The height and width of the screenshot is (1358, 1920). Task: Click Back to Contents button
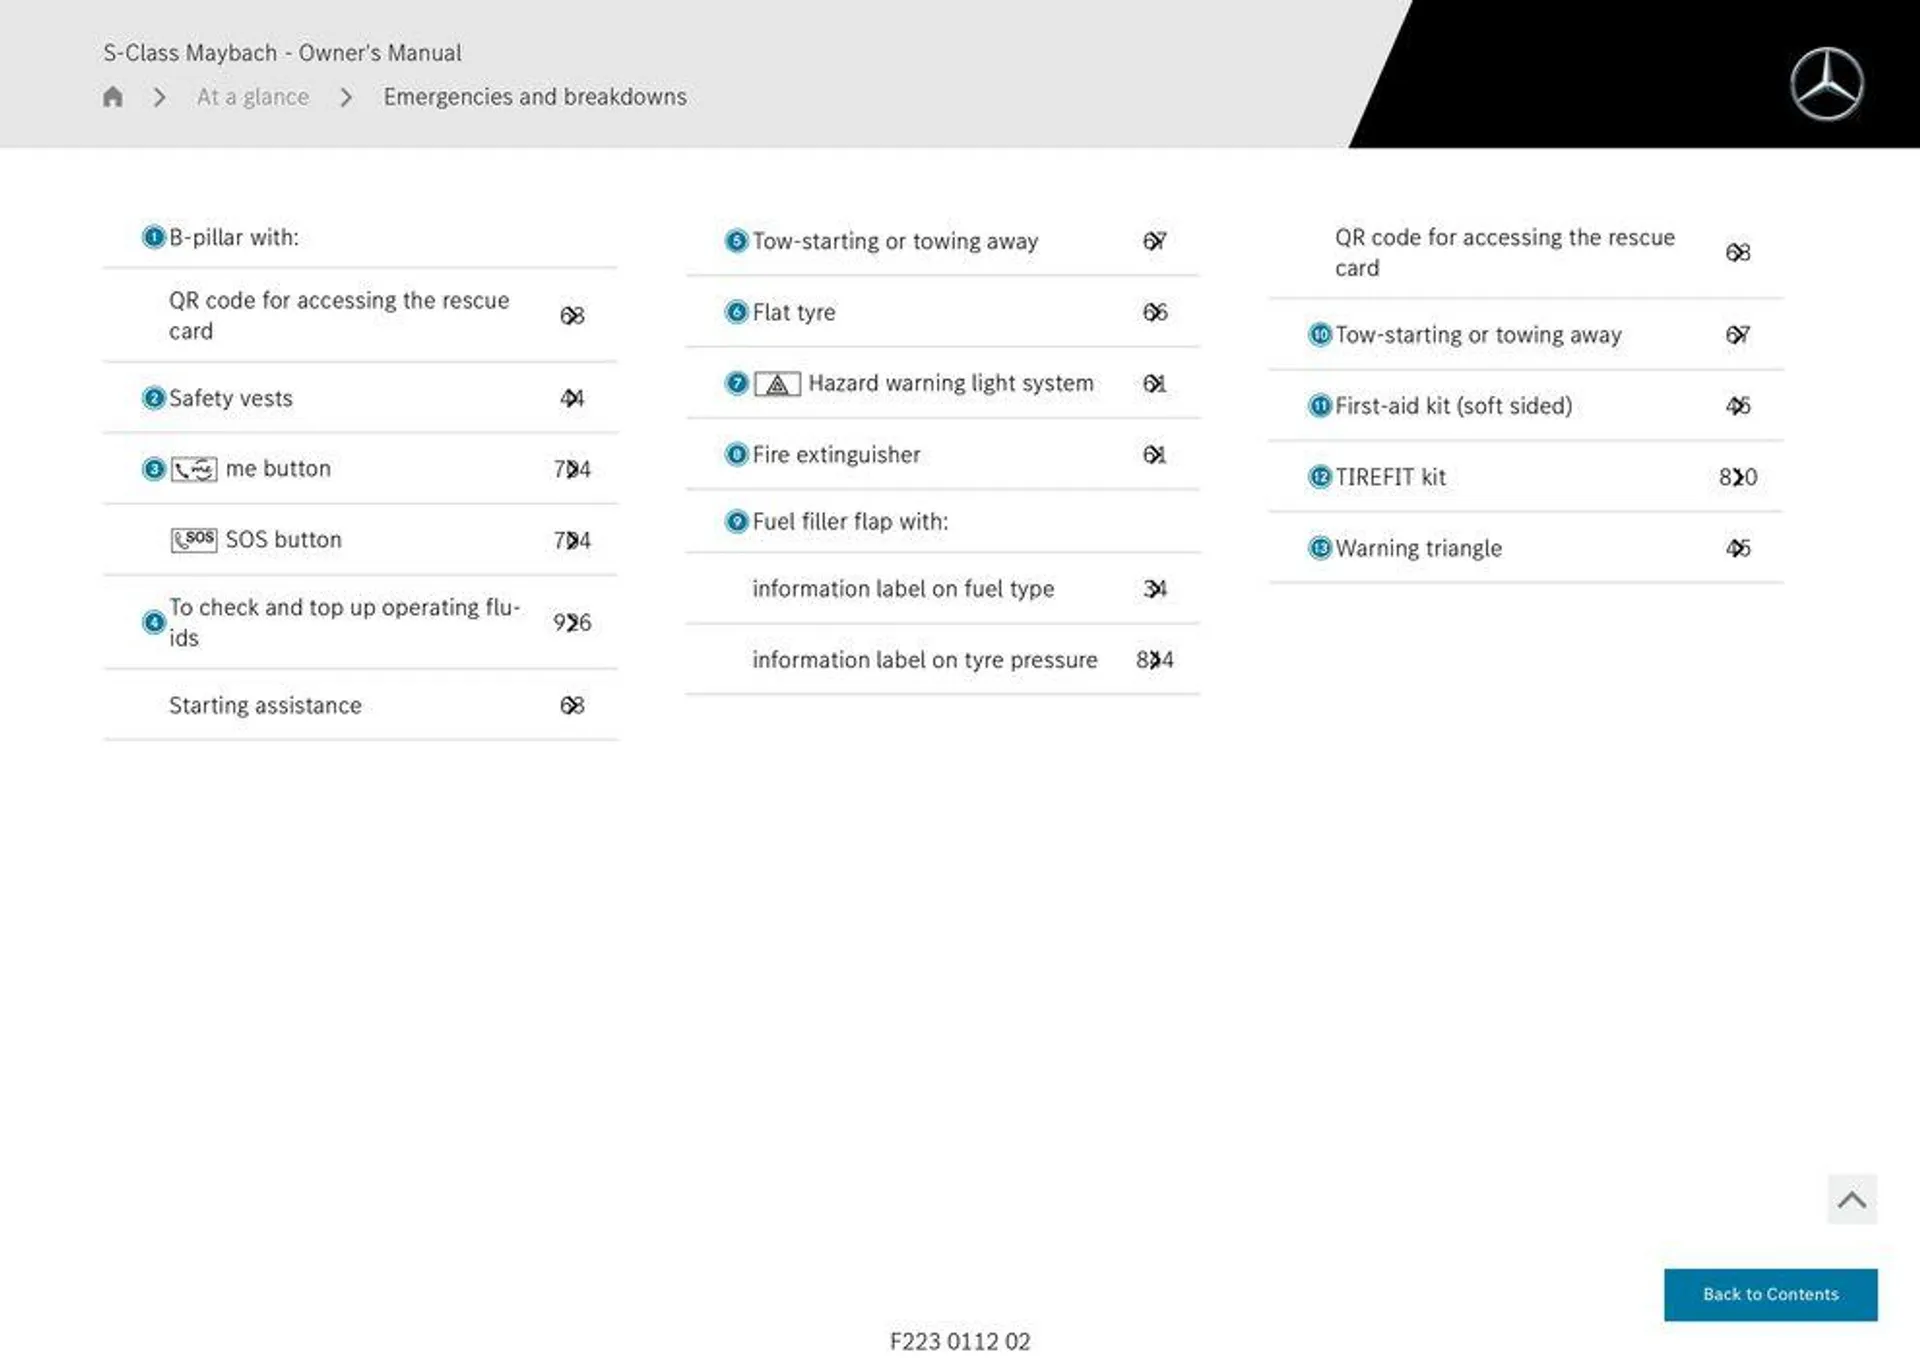click(1770, 1293)
